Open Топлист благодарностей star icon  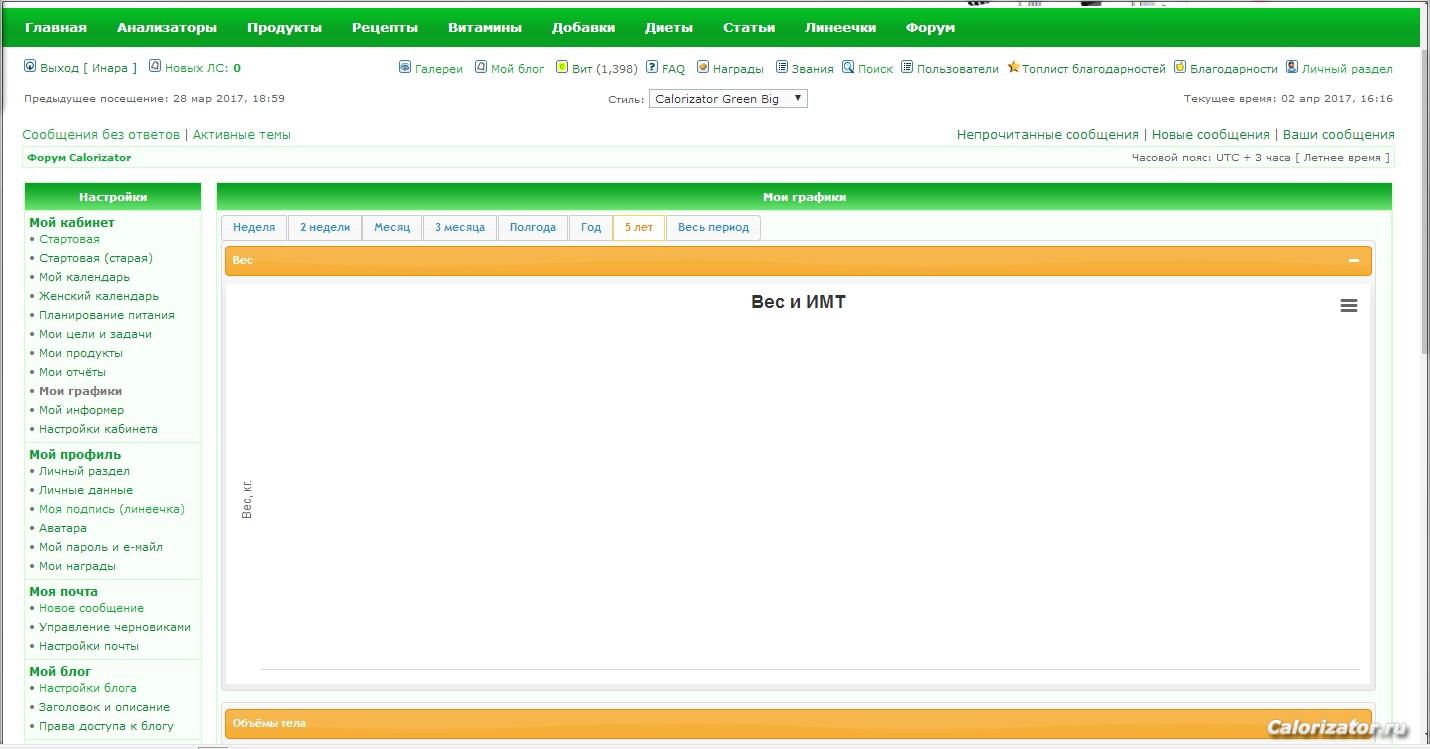1013,68
